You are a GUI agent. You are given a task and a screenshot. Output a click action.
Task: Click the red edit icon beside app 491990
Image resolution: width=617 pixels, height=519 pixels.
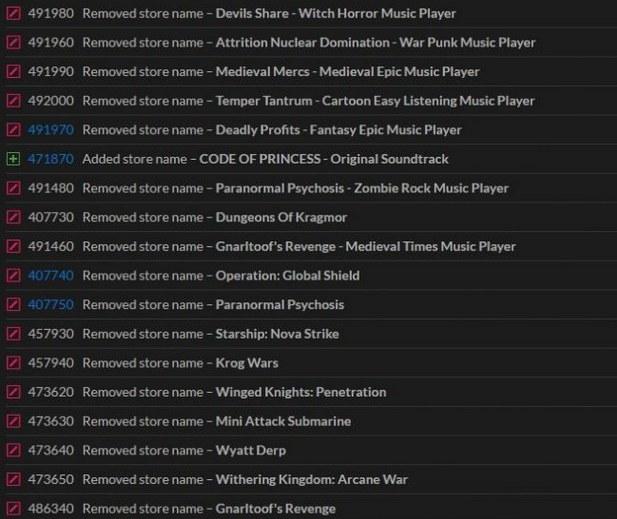(13, 72)
